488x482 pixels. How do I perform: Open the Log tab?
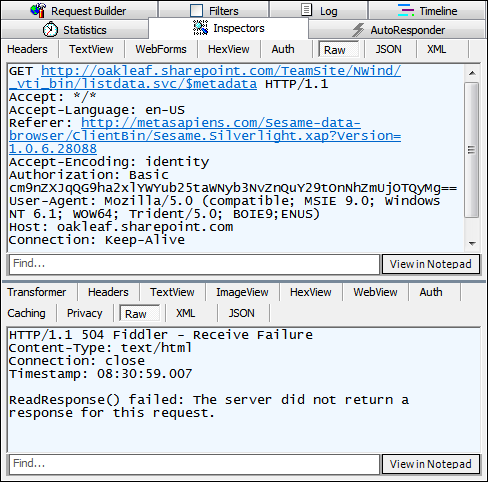(x=318, y=10)
